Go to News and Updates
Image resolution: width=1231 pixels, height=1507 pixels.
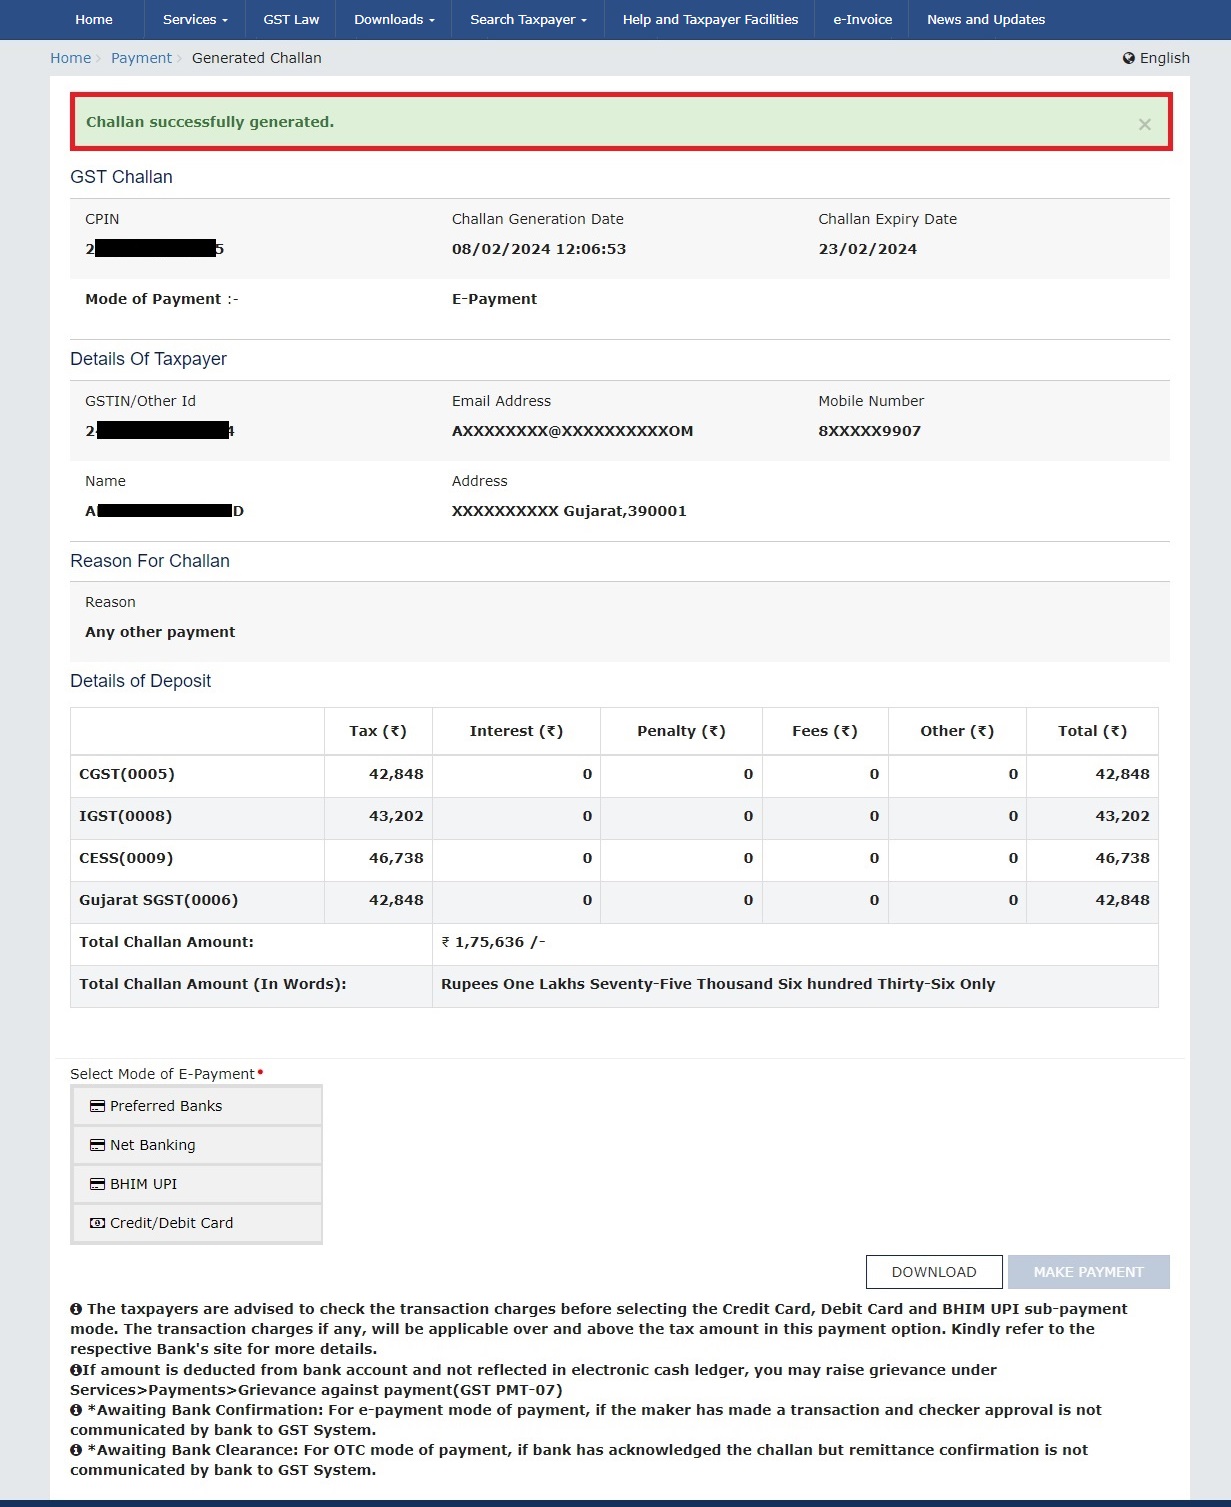point(985,19)
